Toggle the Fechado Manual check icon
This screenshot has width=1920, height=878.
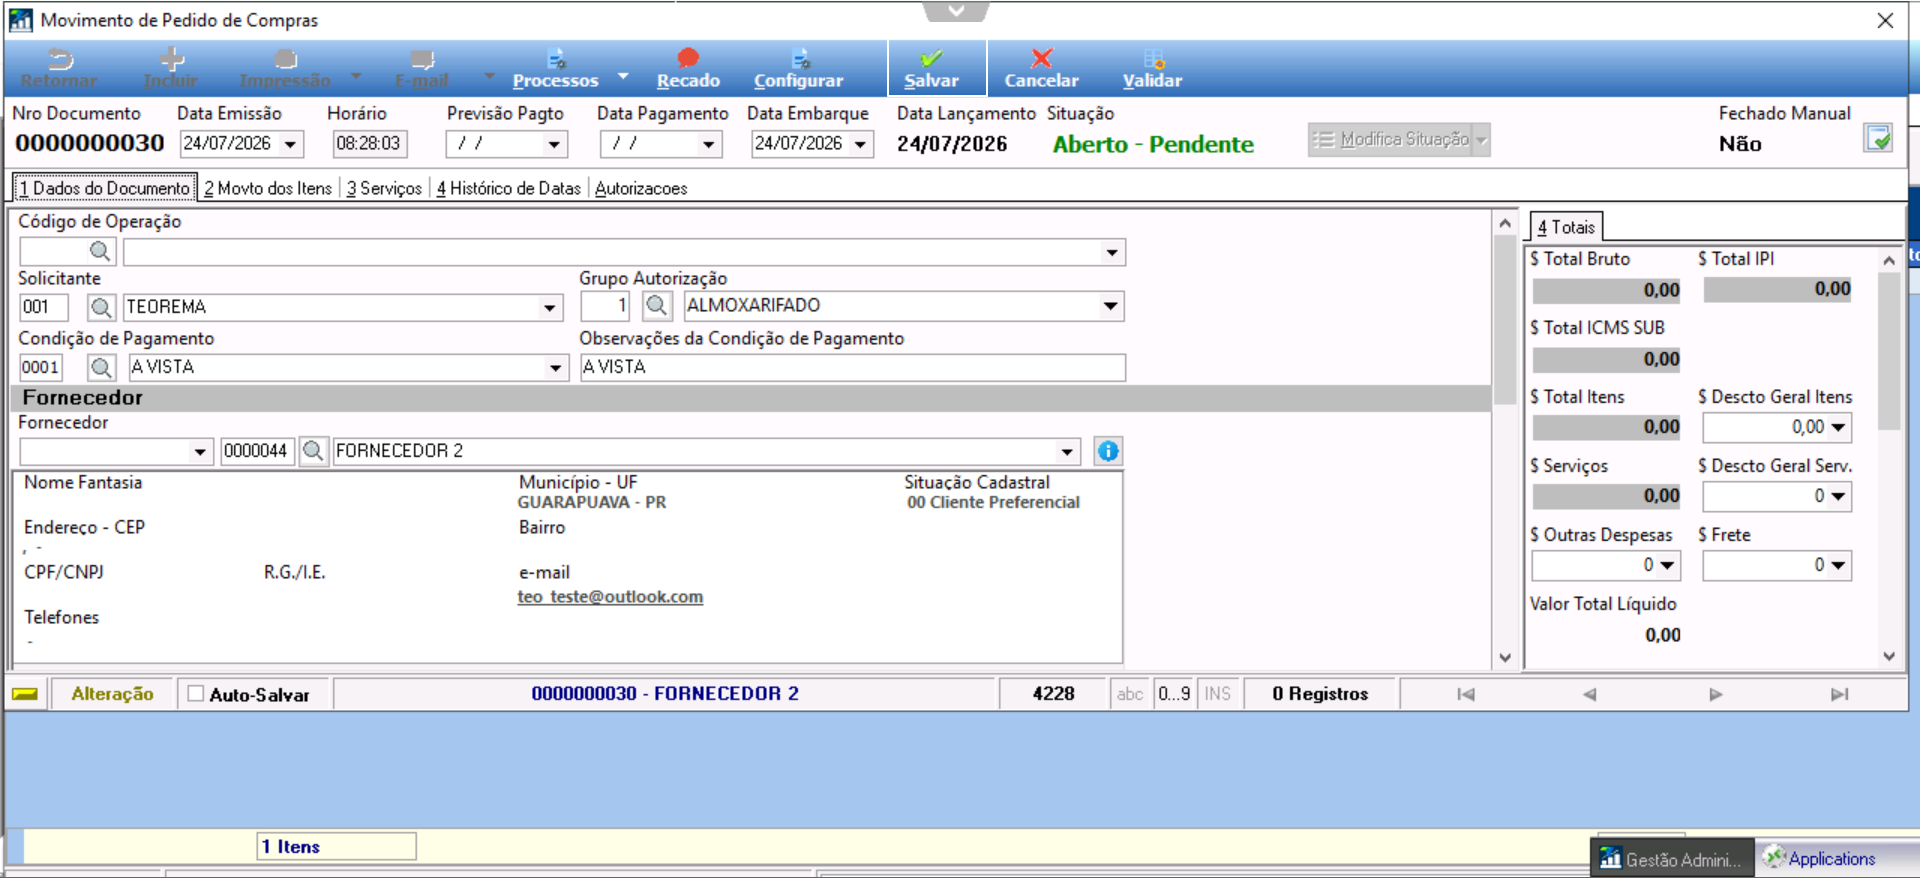point(1878,138)
